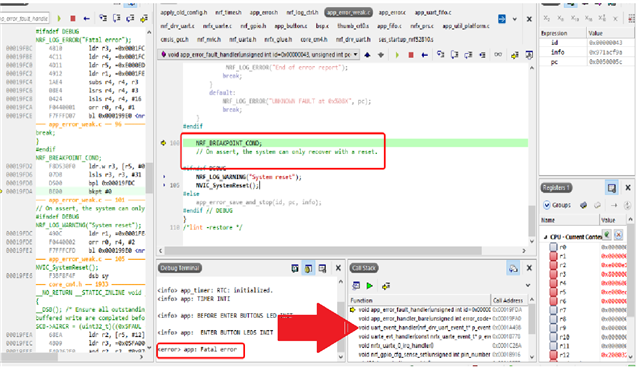Open Groups dropdown in Registers panel

[x=557, y=205]
